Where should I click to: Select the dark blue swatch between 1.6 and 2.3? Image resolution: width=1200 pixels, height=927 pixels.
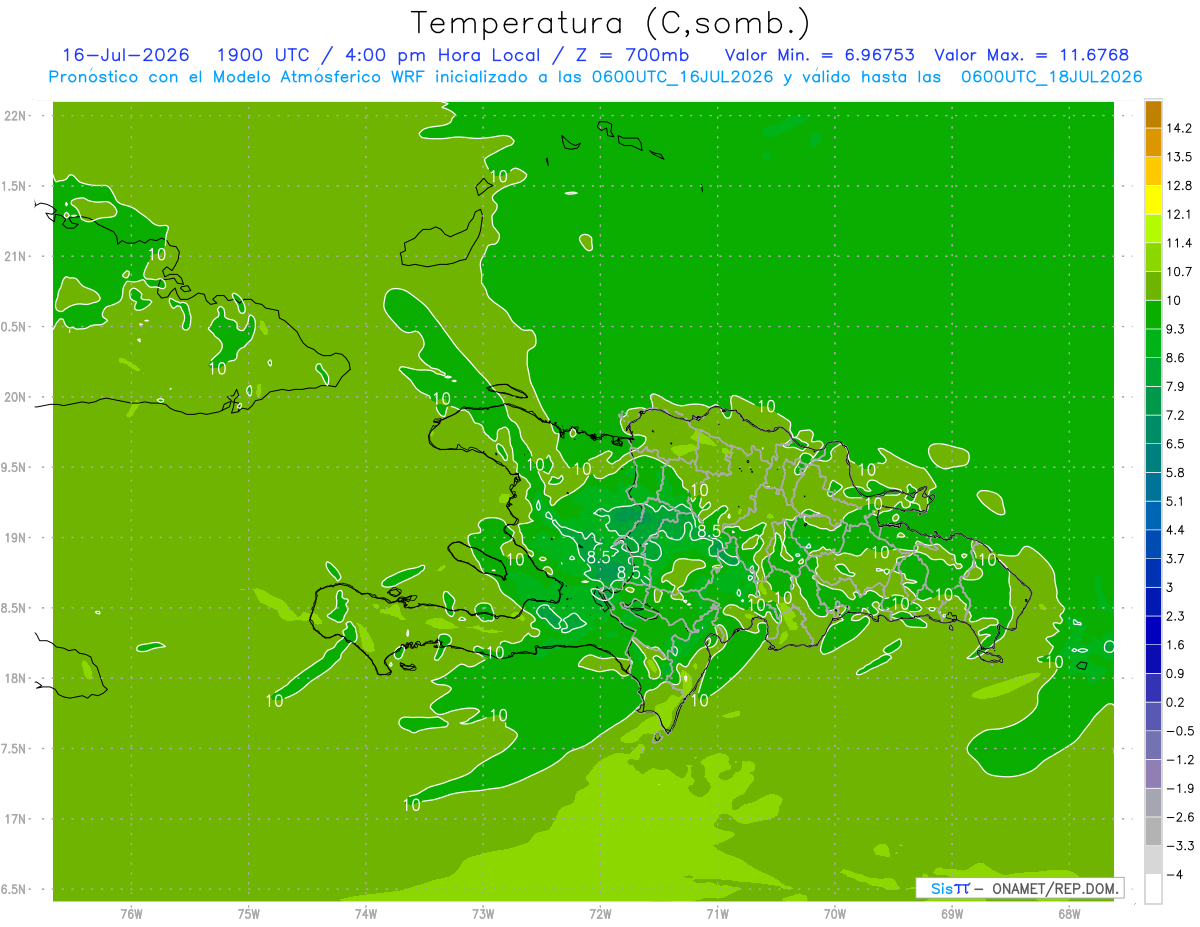click(1153, 630)
